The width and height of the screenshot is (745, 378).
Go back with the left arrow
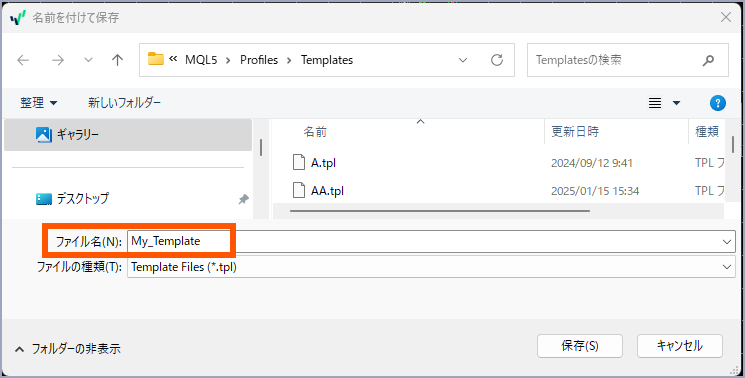pos(23,60)
